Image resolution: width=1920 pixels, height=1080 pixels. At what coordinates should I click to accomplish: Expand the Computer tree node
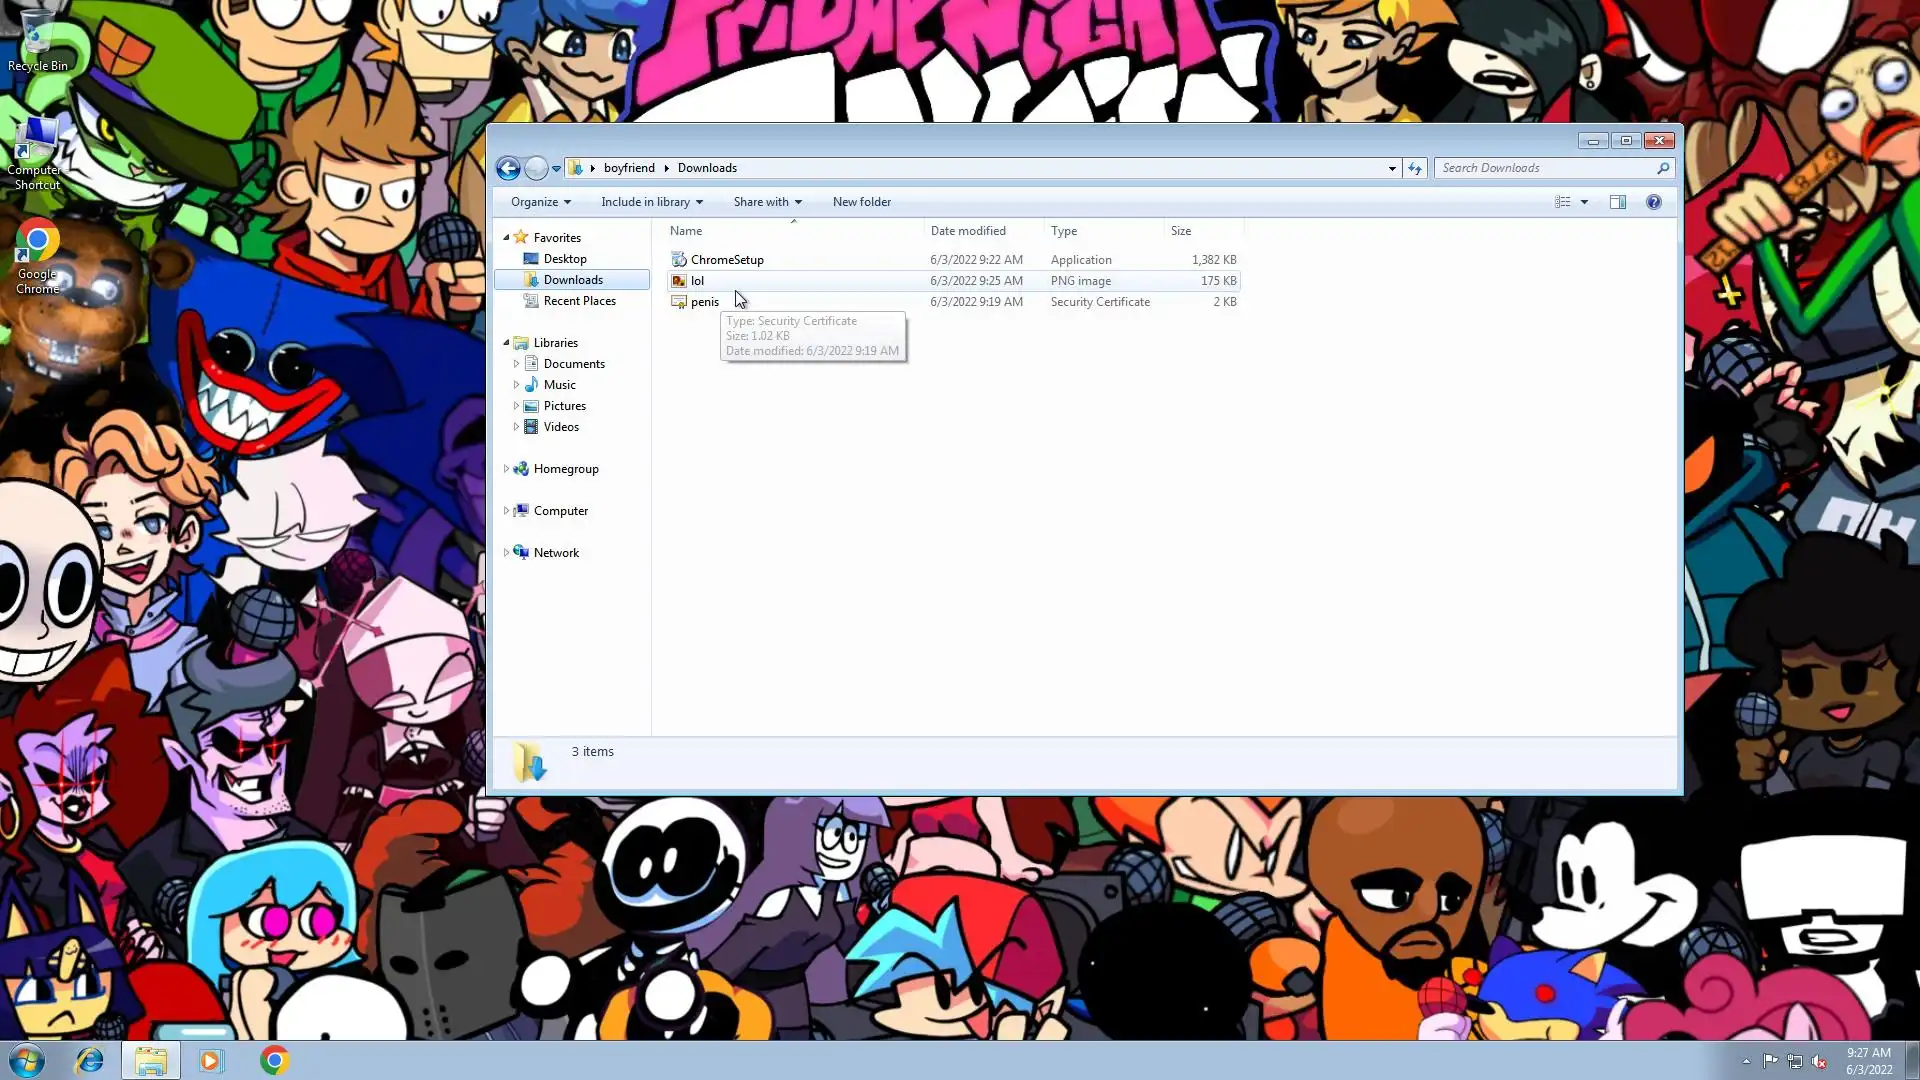506,511
